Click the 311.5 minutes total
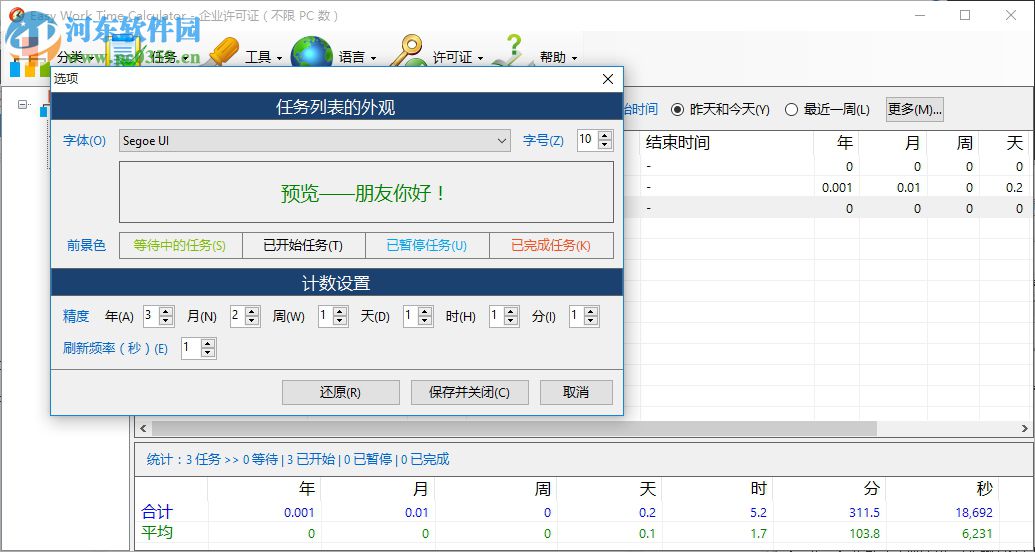This screenshot has width=1035, height=552. click(864, 512)
